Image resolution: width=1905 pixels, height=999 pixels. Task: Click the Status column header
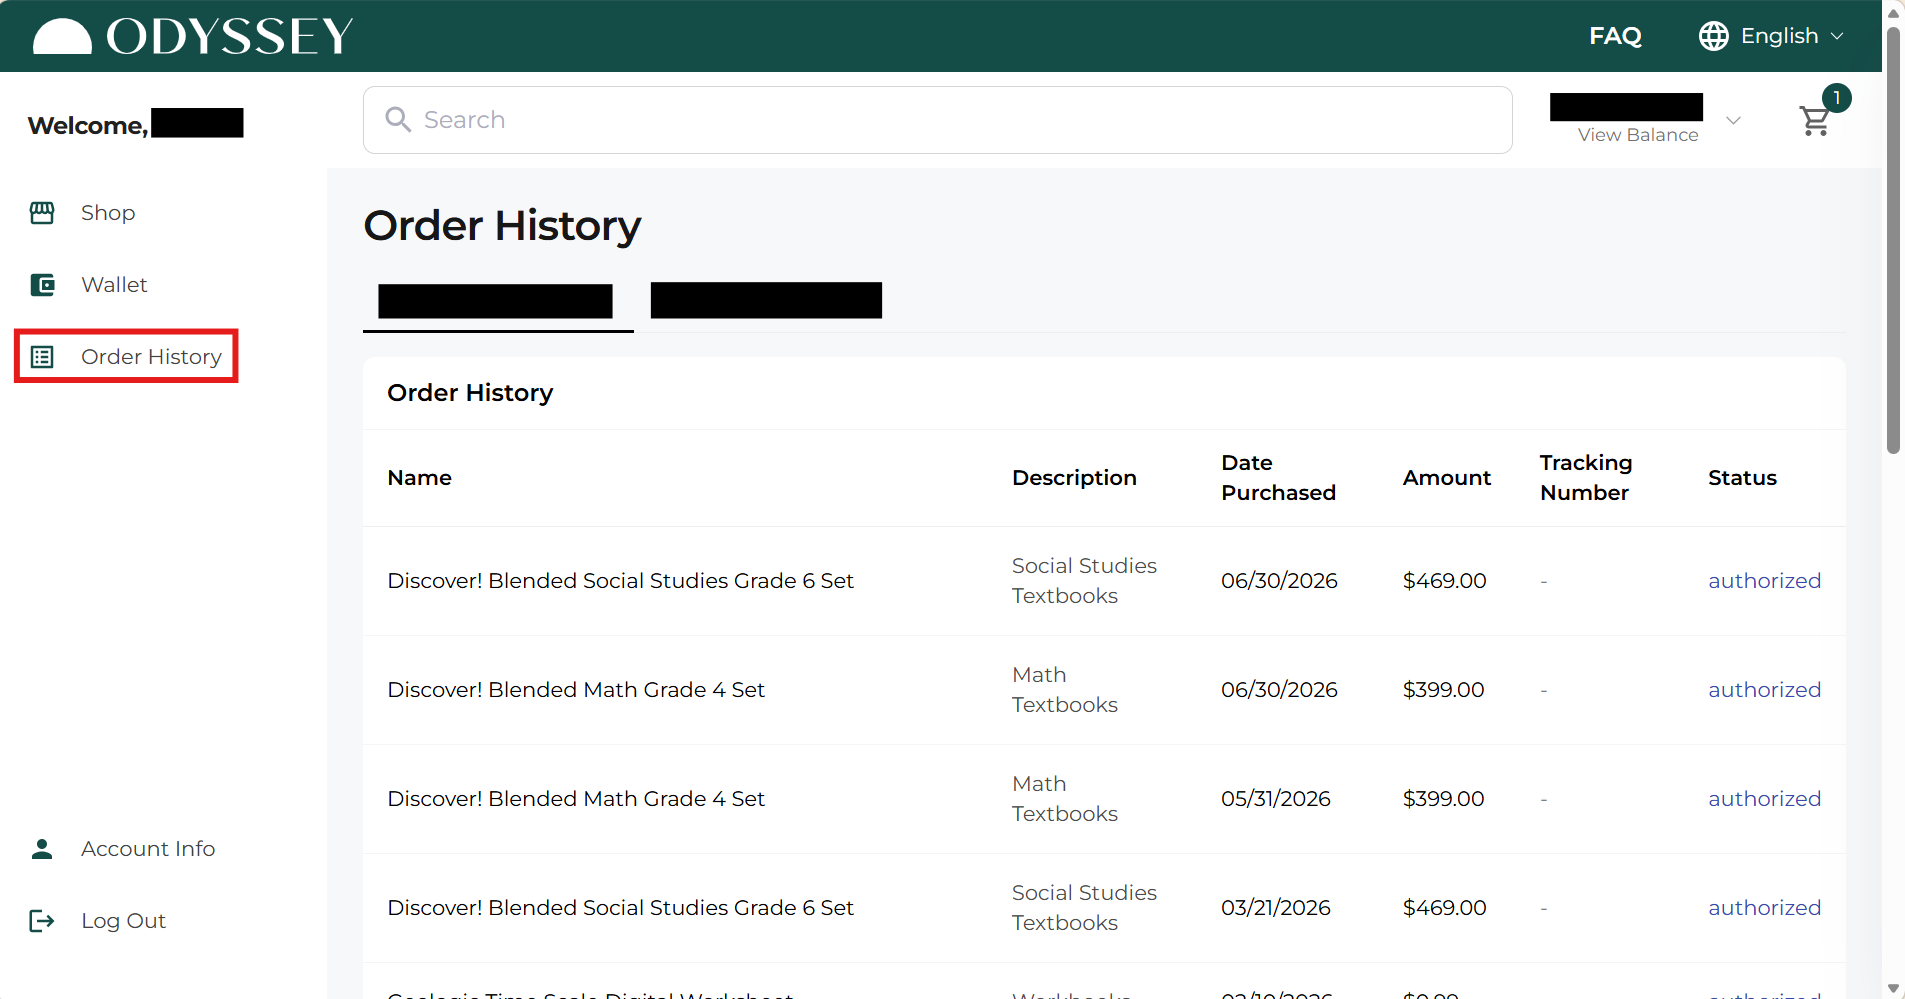1742,478
